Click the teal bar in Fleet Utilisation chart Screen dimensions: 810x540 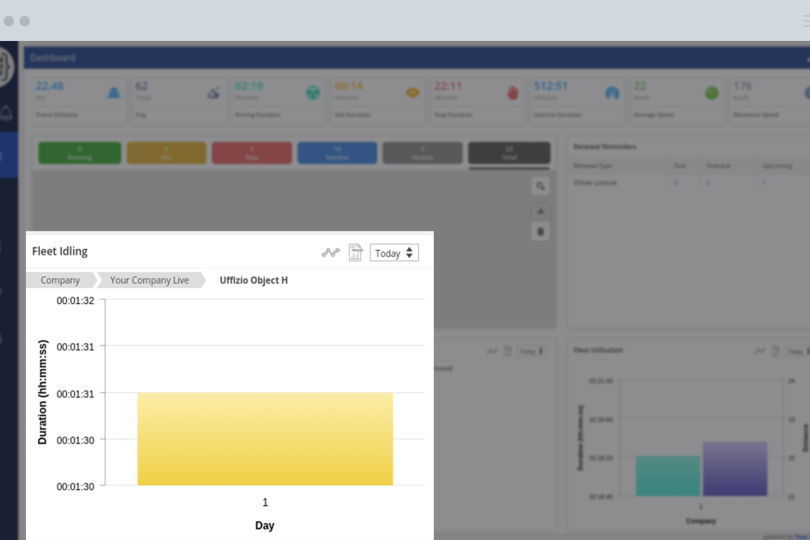pyautogui.click(x=667, y=476)
